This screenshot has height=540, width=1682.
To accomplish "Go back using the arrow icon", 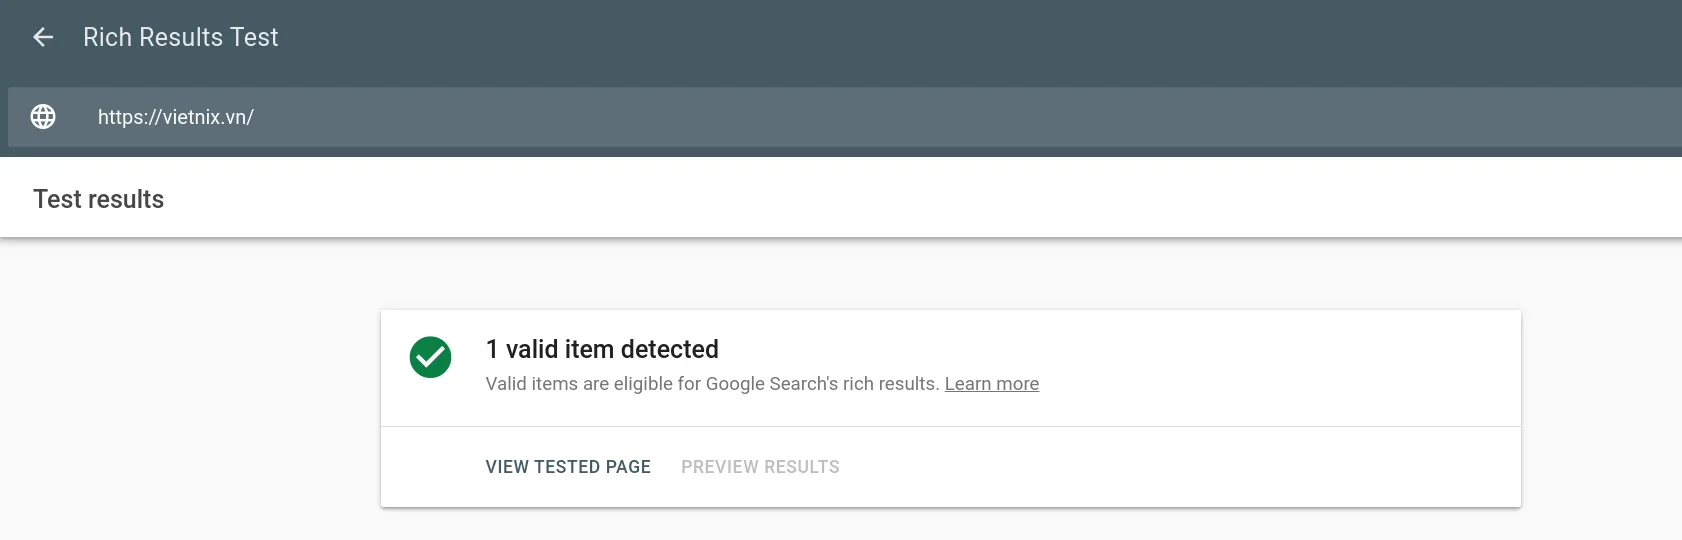I will (43, 37).
